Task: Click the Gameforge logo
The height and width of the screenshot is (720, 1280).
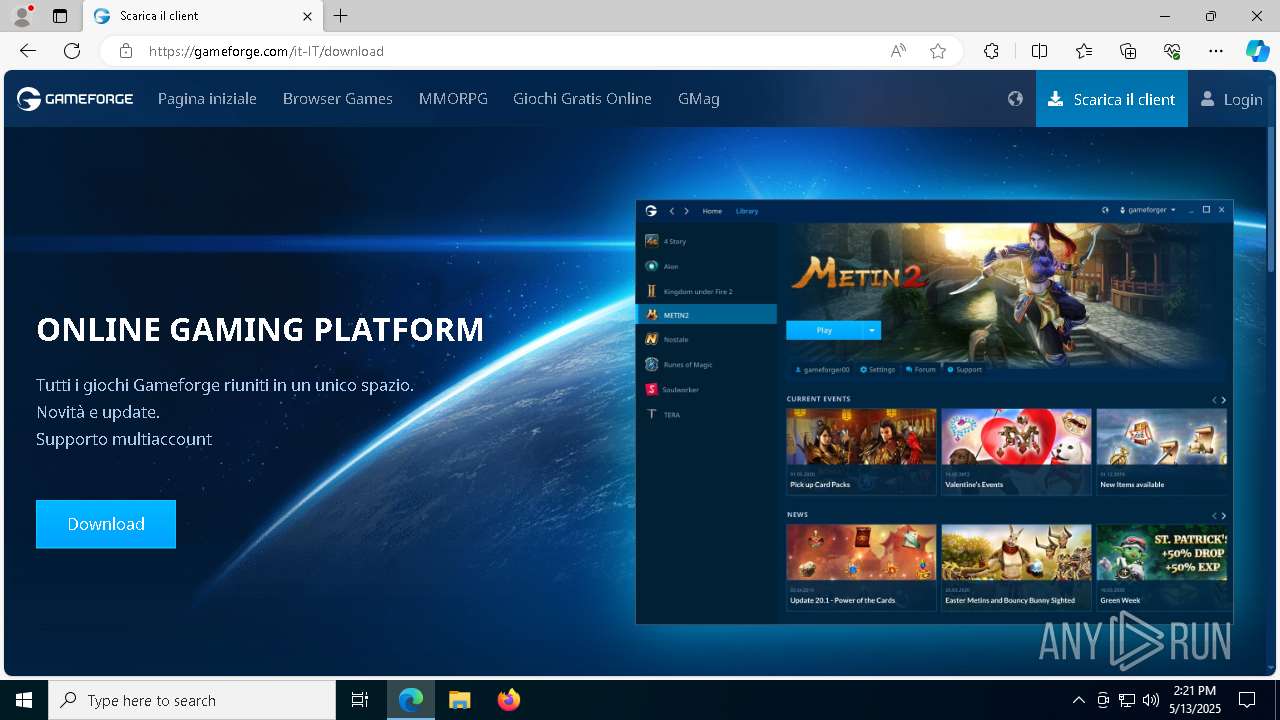Action: tap(75, 98)
